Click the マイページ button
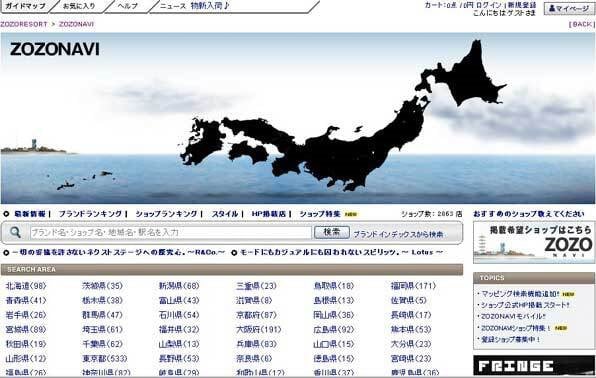Screen dimensions: 596x378 click(569, 8)
